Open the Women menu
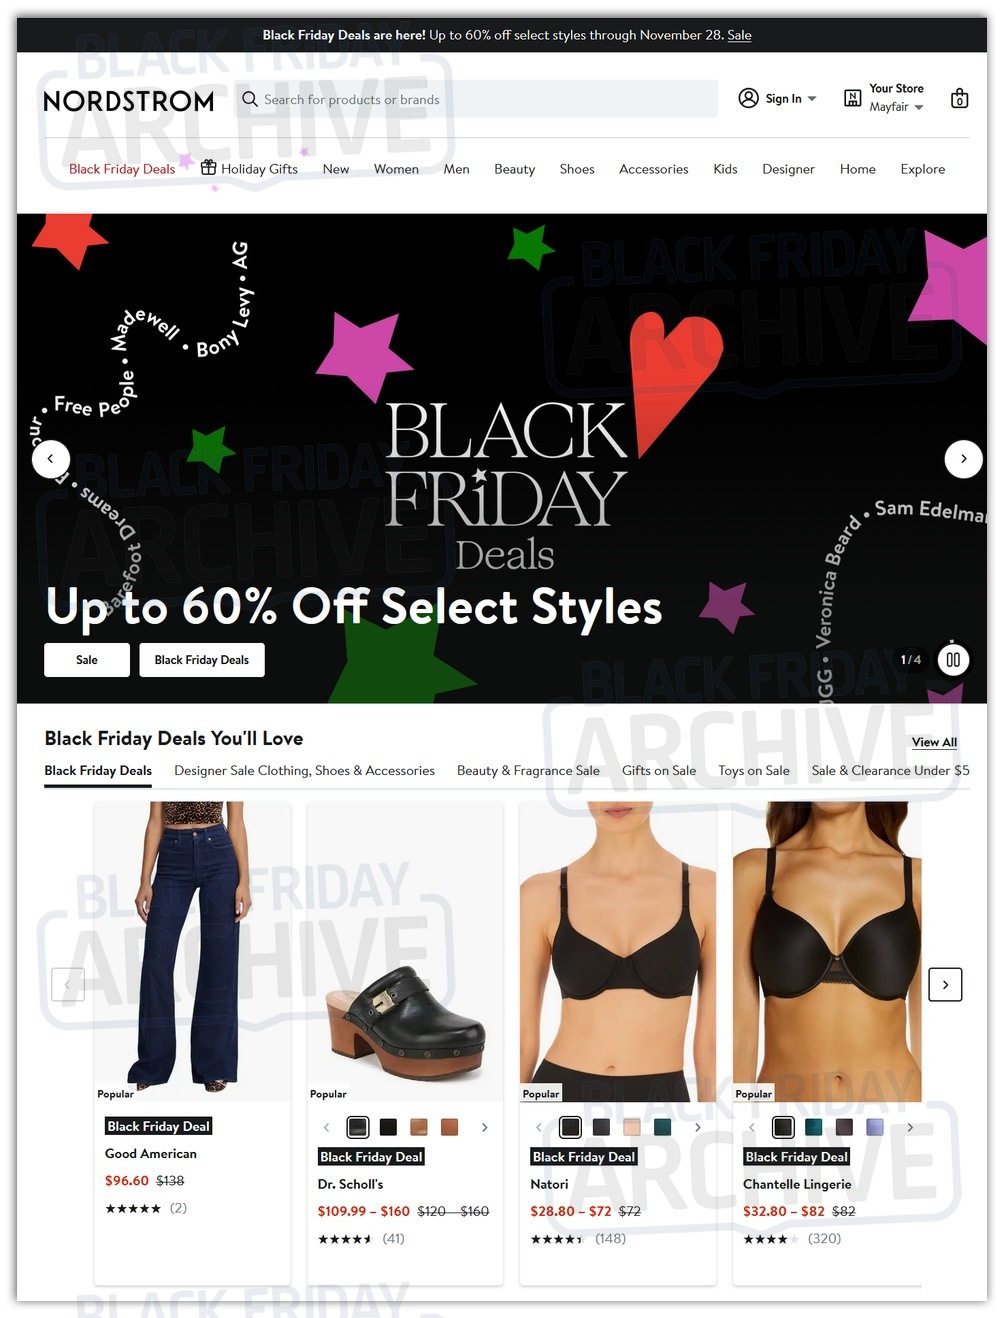The image size is (1004, 1318). [396, 169]
